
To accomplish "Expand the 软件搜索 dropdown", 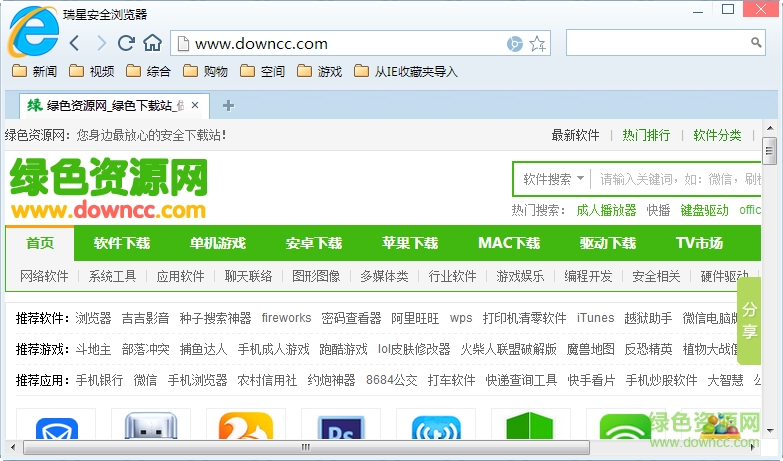I will click(x=553, y=179).
